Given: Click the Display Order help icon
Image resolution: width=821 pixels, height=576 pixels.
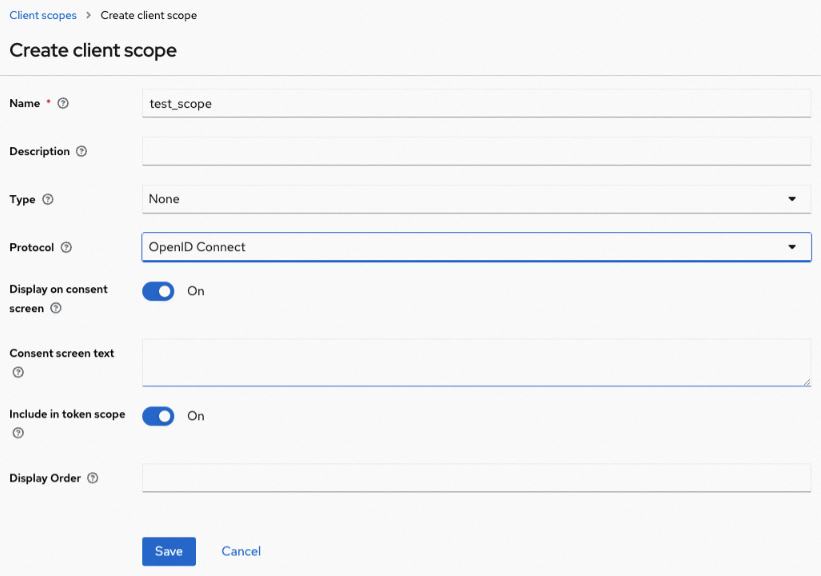Looking at the screenshot, I should (93, 479).
